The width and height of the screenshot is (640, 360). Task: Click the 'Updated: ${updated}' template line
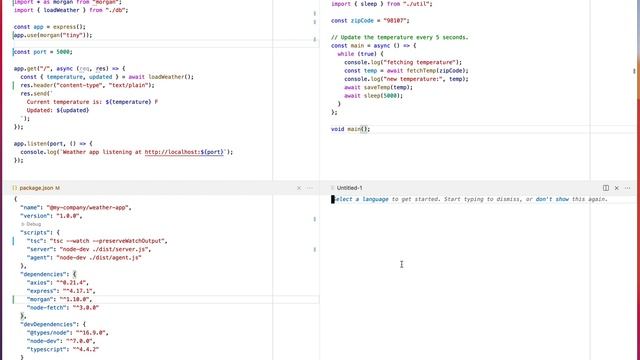58,110
